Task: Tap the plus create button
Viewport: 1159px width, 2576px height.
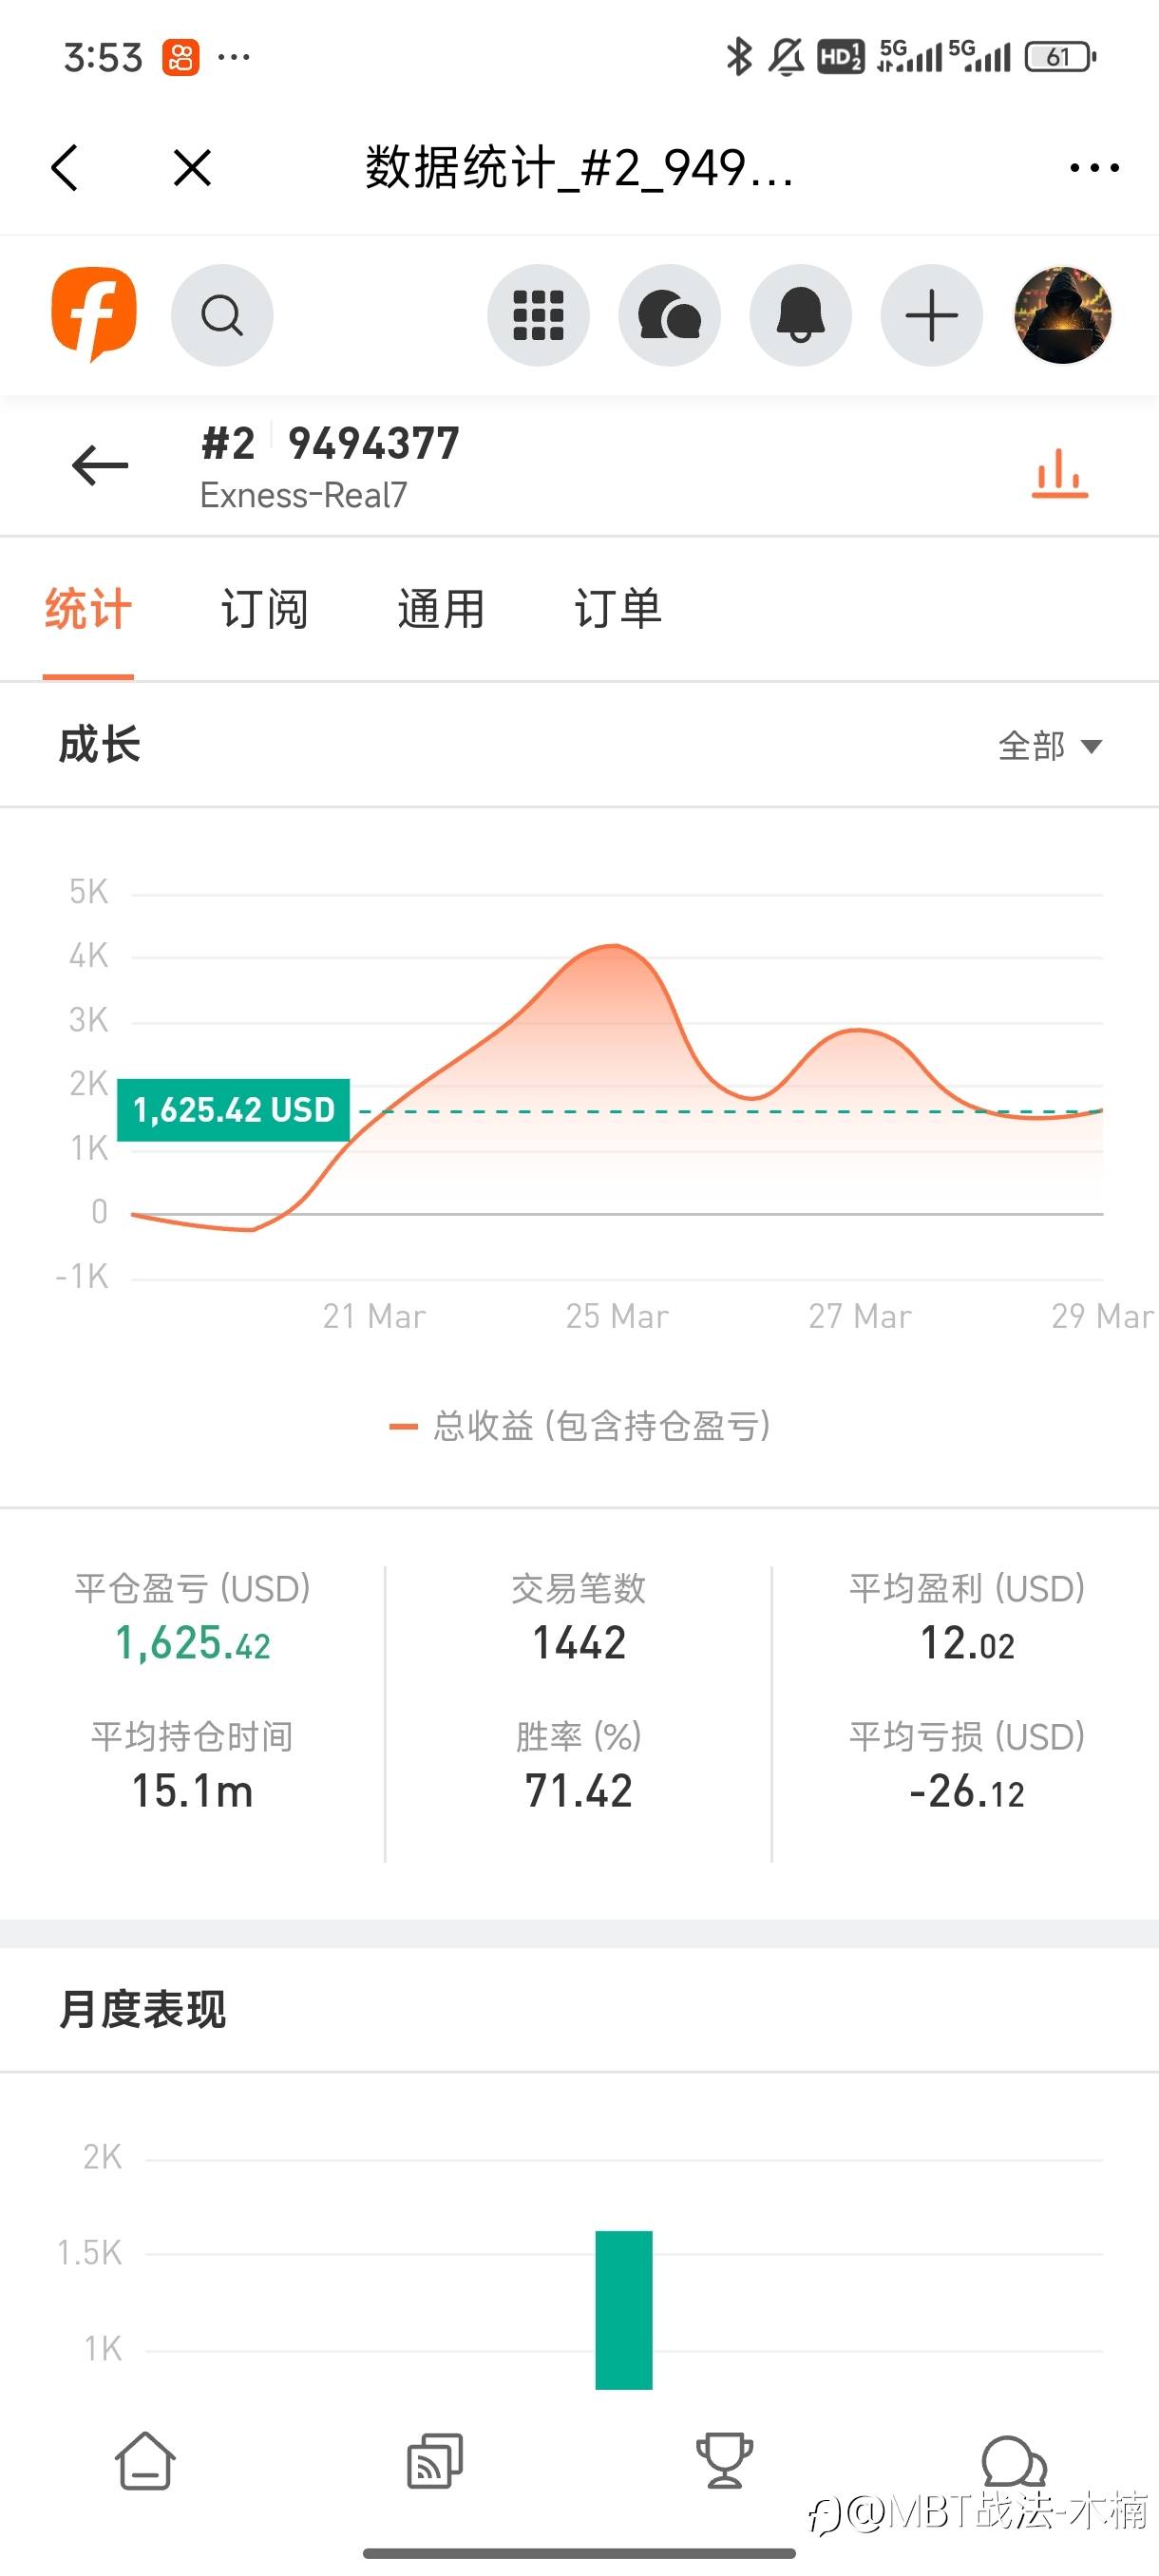Action: (931, 315)
